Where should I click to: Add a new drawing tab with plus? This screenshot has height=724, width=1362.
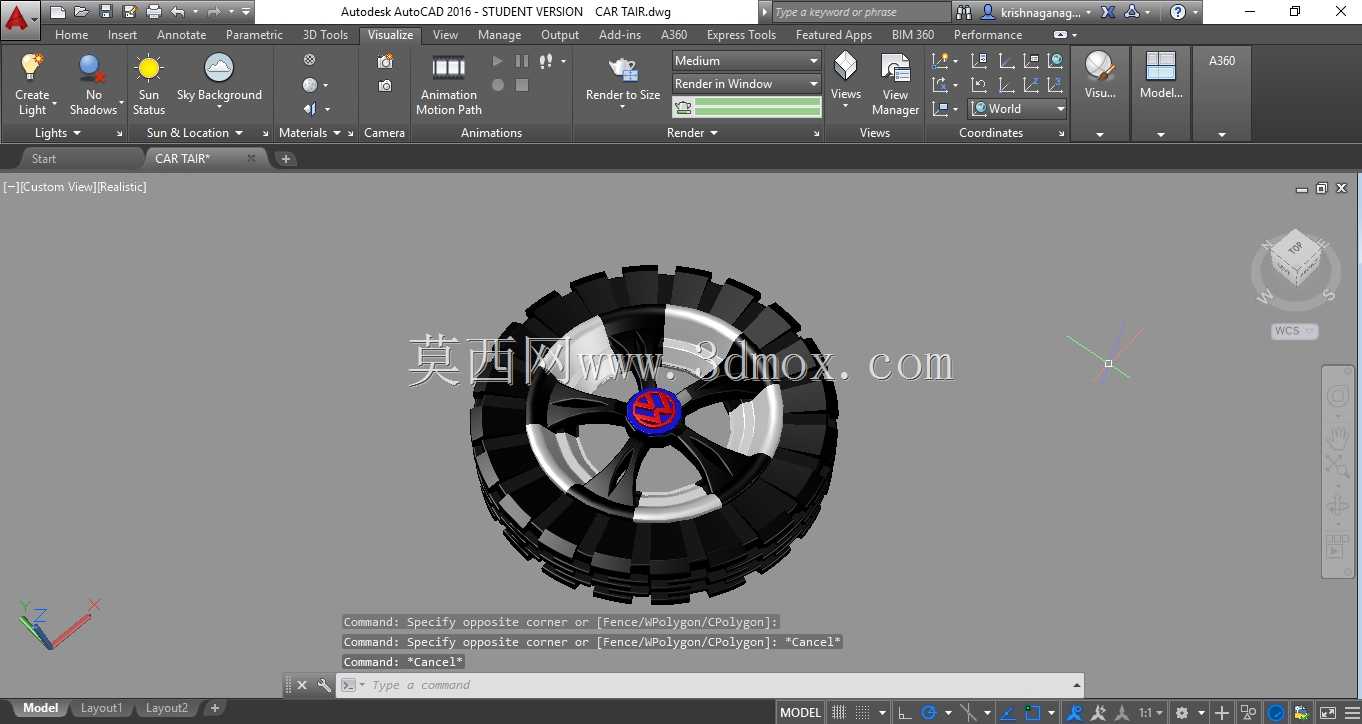click(x=285, y=158)
